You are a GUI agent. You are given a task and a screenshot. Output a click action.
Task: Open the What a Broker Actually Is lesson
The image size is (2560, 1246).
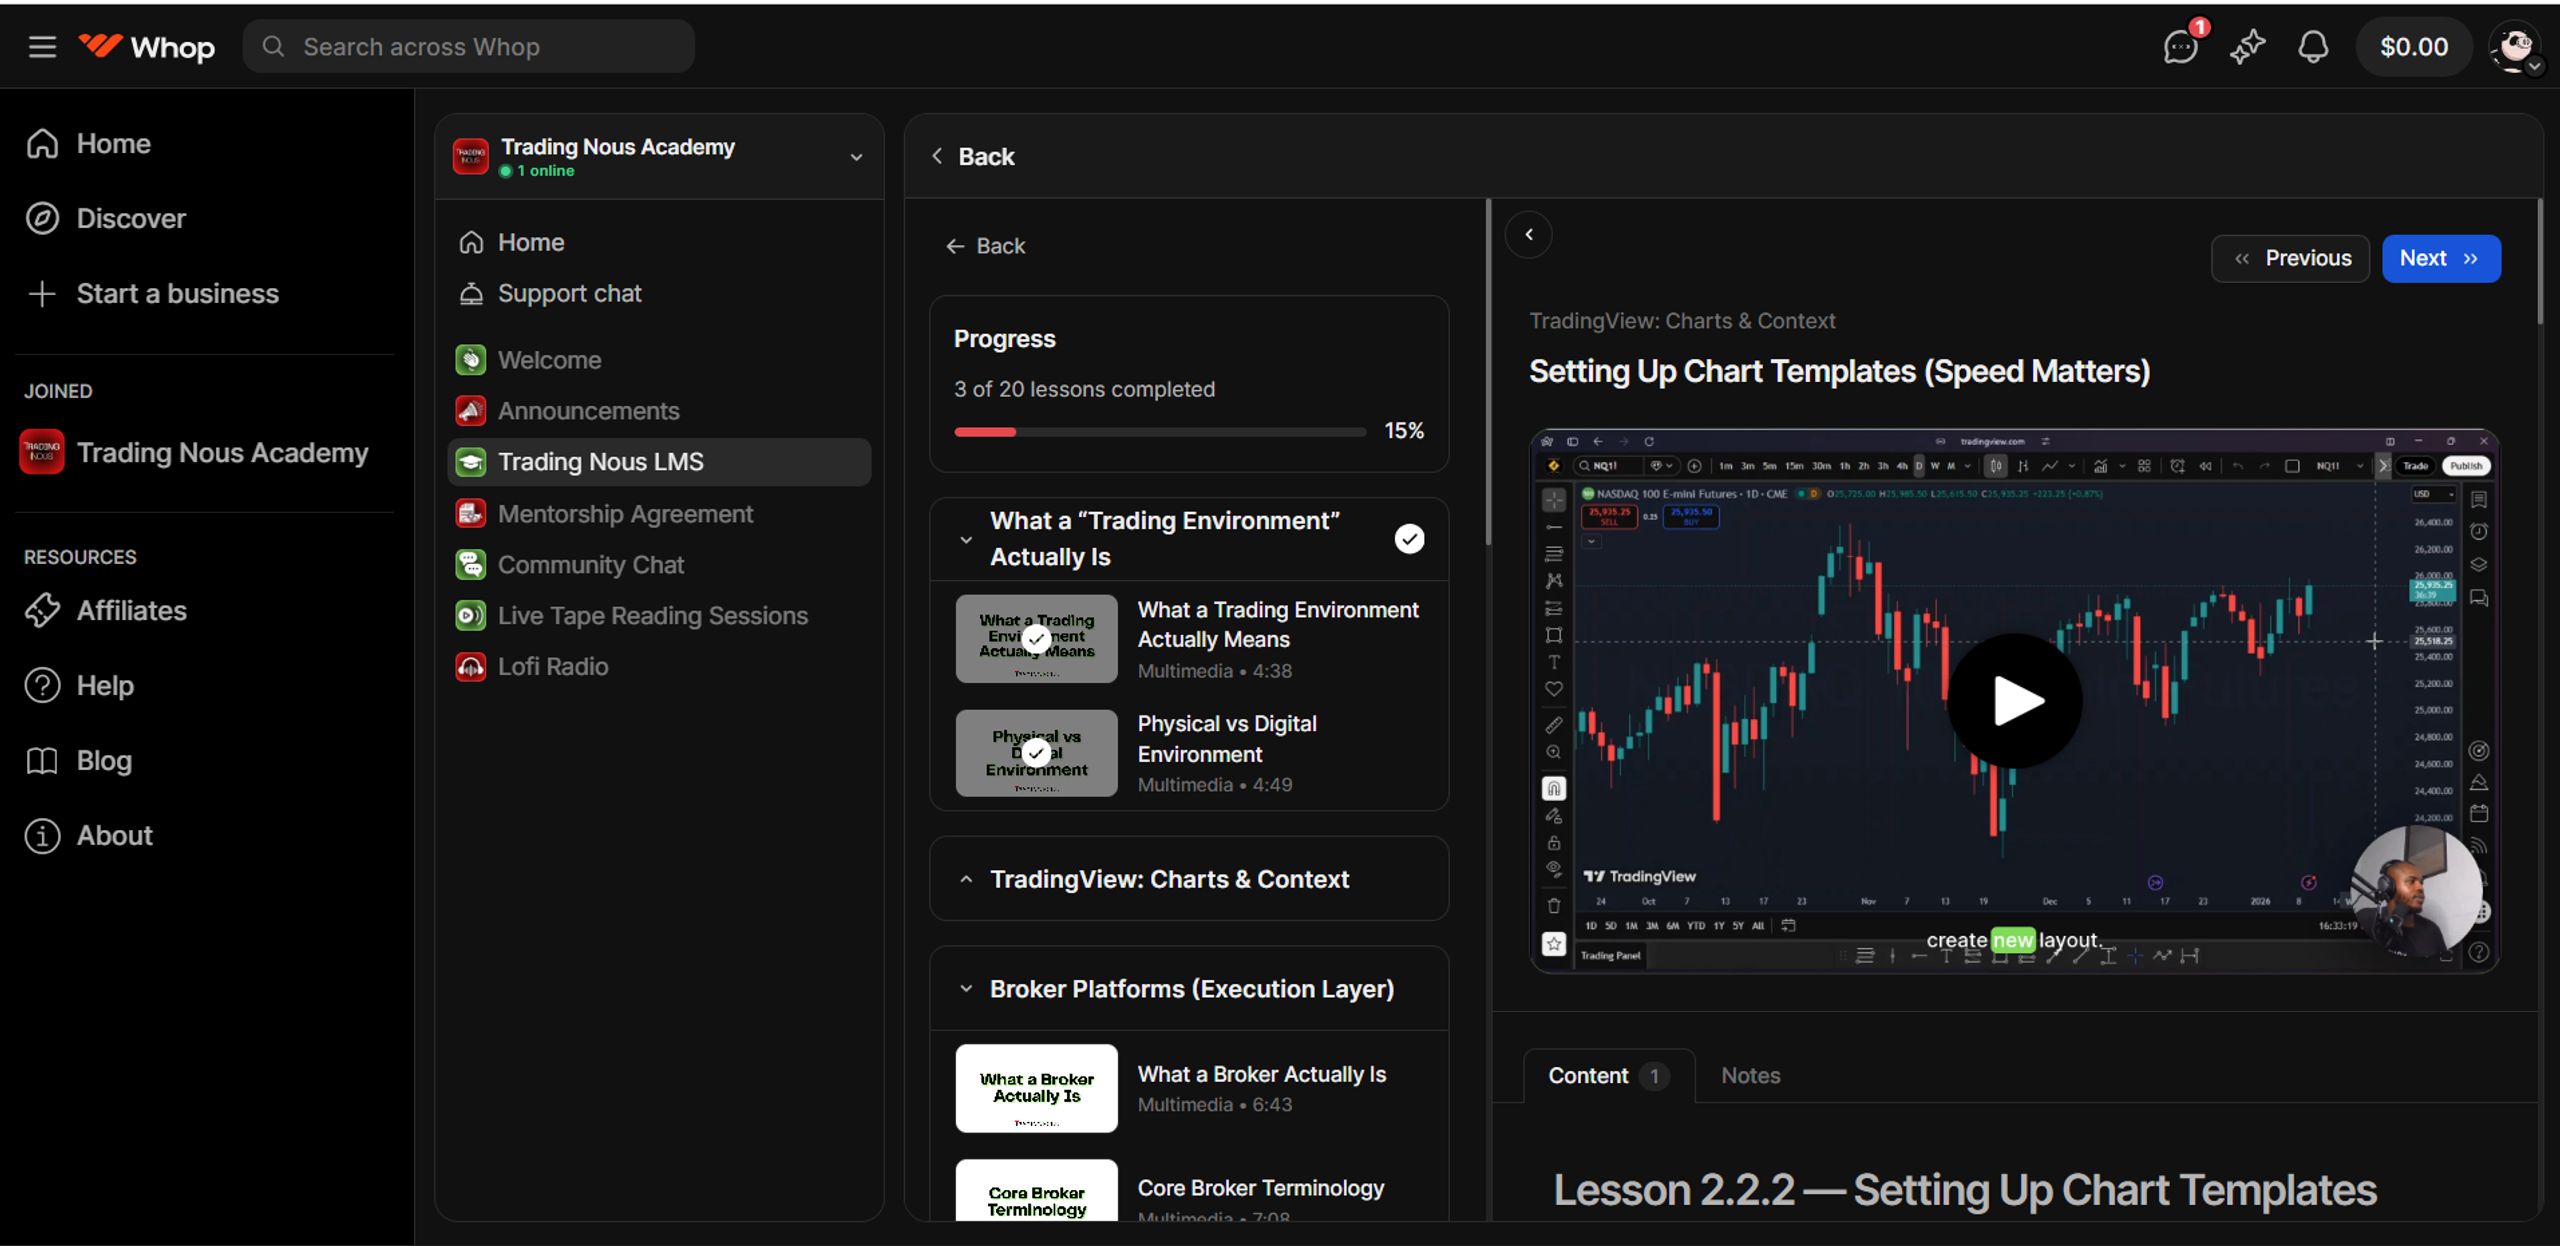1189,1088
